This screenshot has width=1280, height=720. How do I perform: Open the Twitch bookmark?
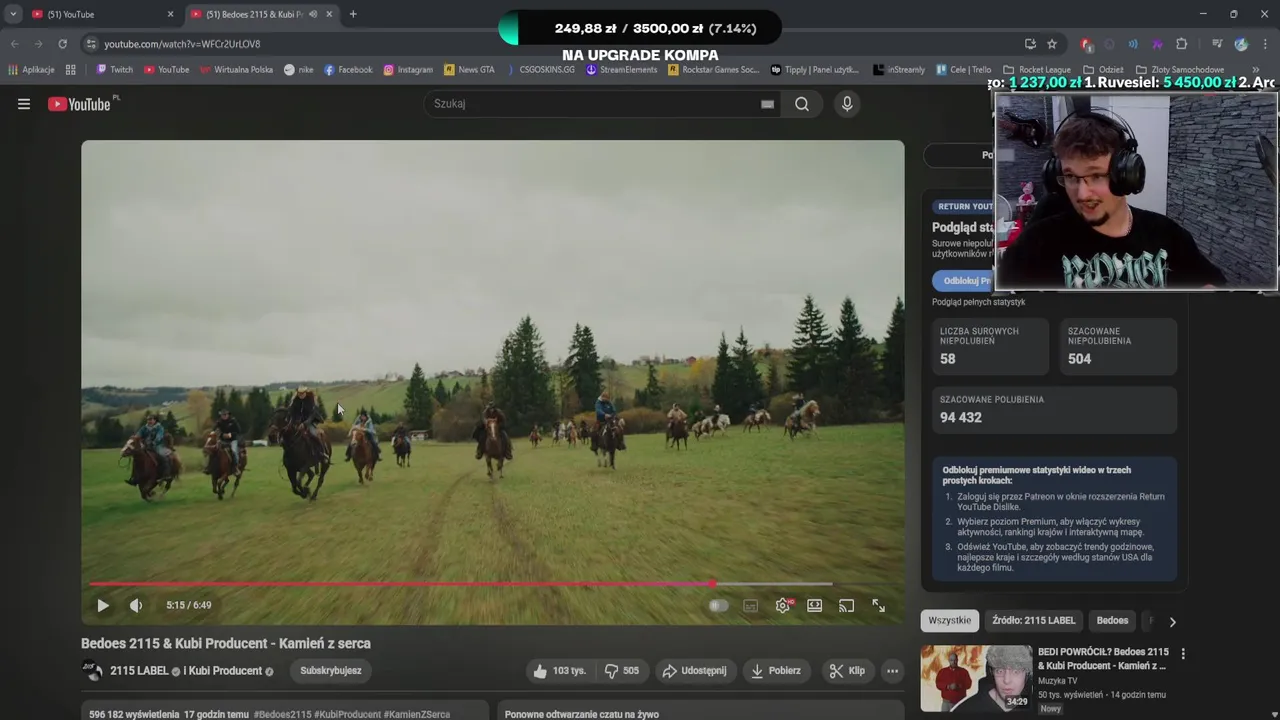114,70
